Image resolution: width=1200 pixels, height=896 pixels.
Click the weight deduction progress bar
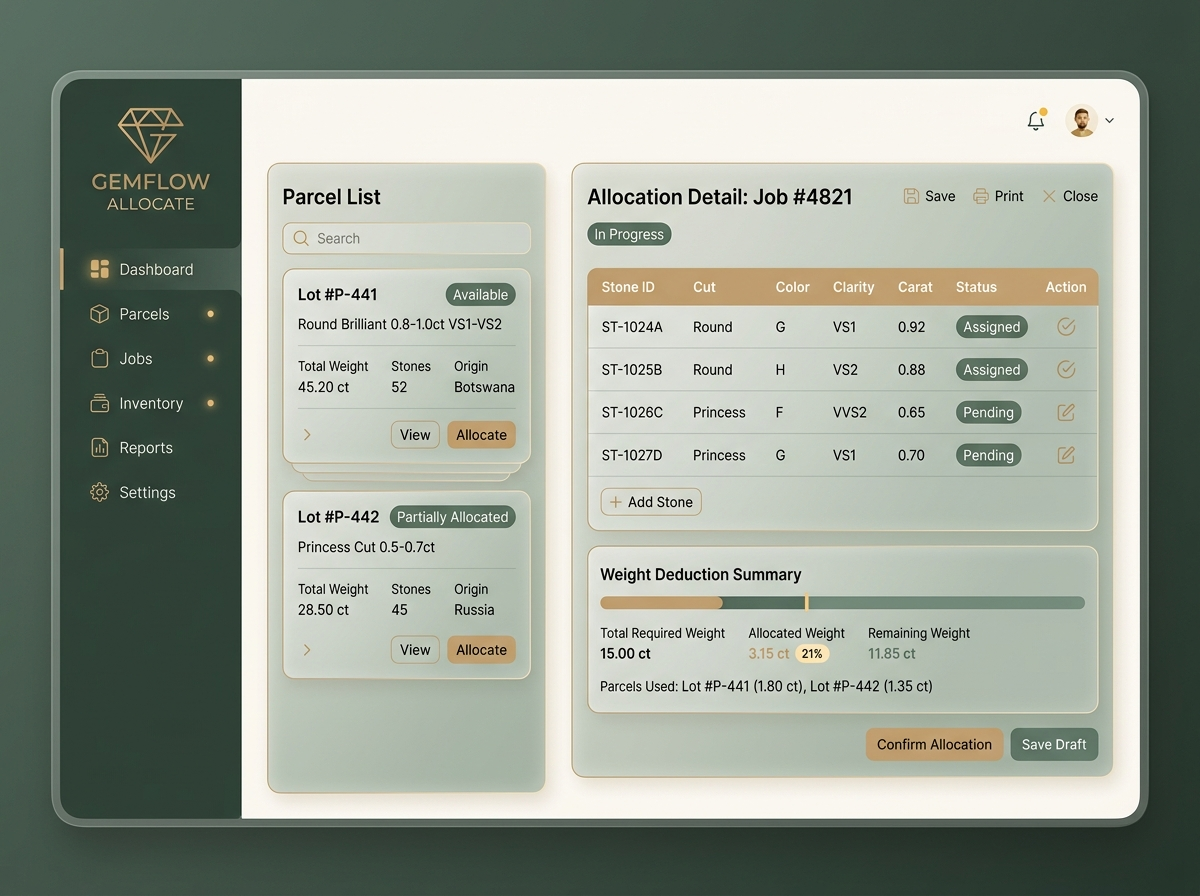tap(842, 603)
